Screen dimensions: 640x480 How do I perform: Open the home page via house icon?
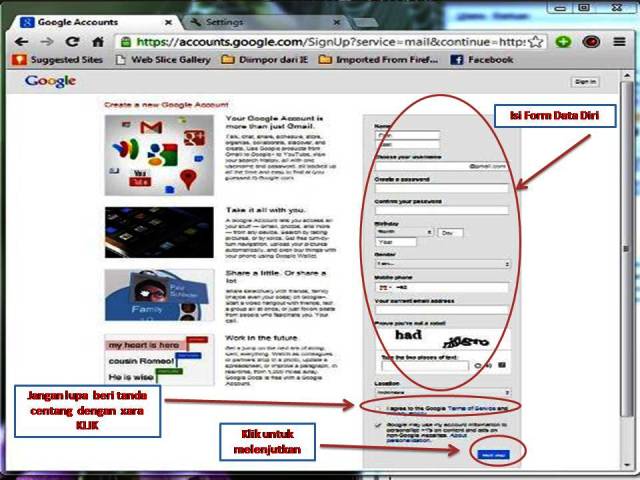98,42
